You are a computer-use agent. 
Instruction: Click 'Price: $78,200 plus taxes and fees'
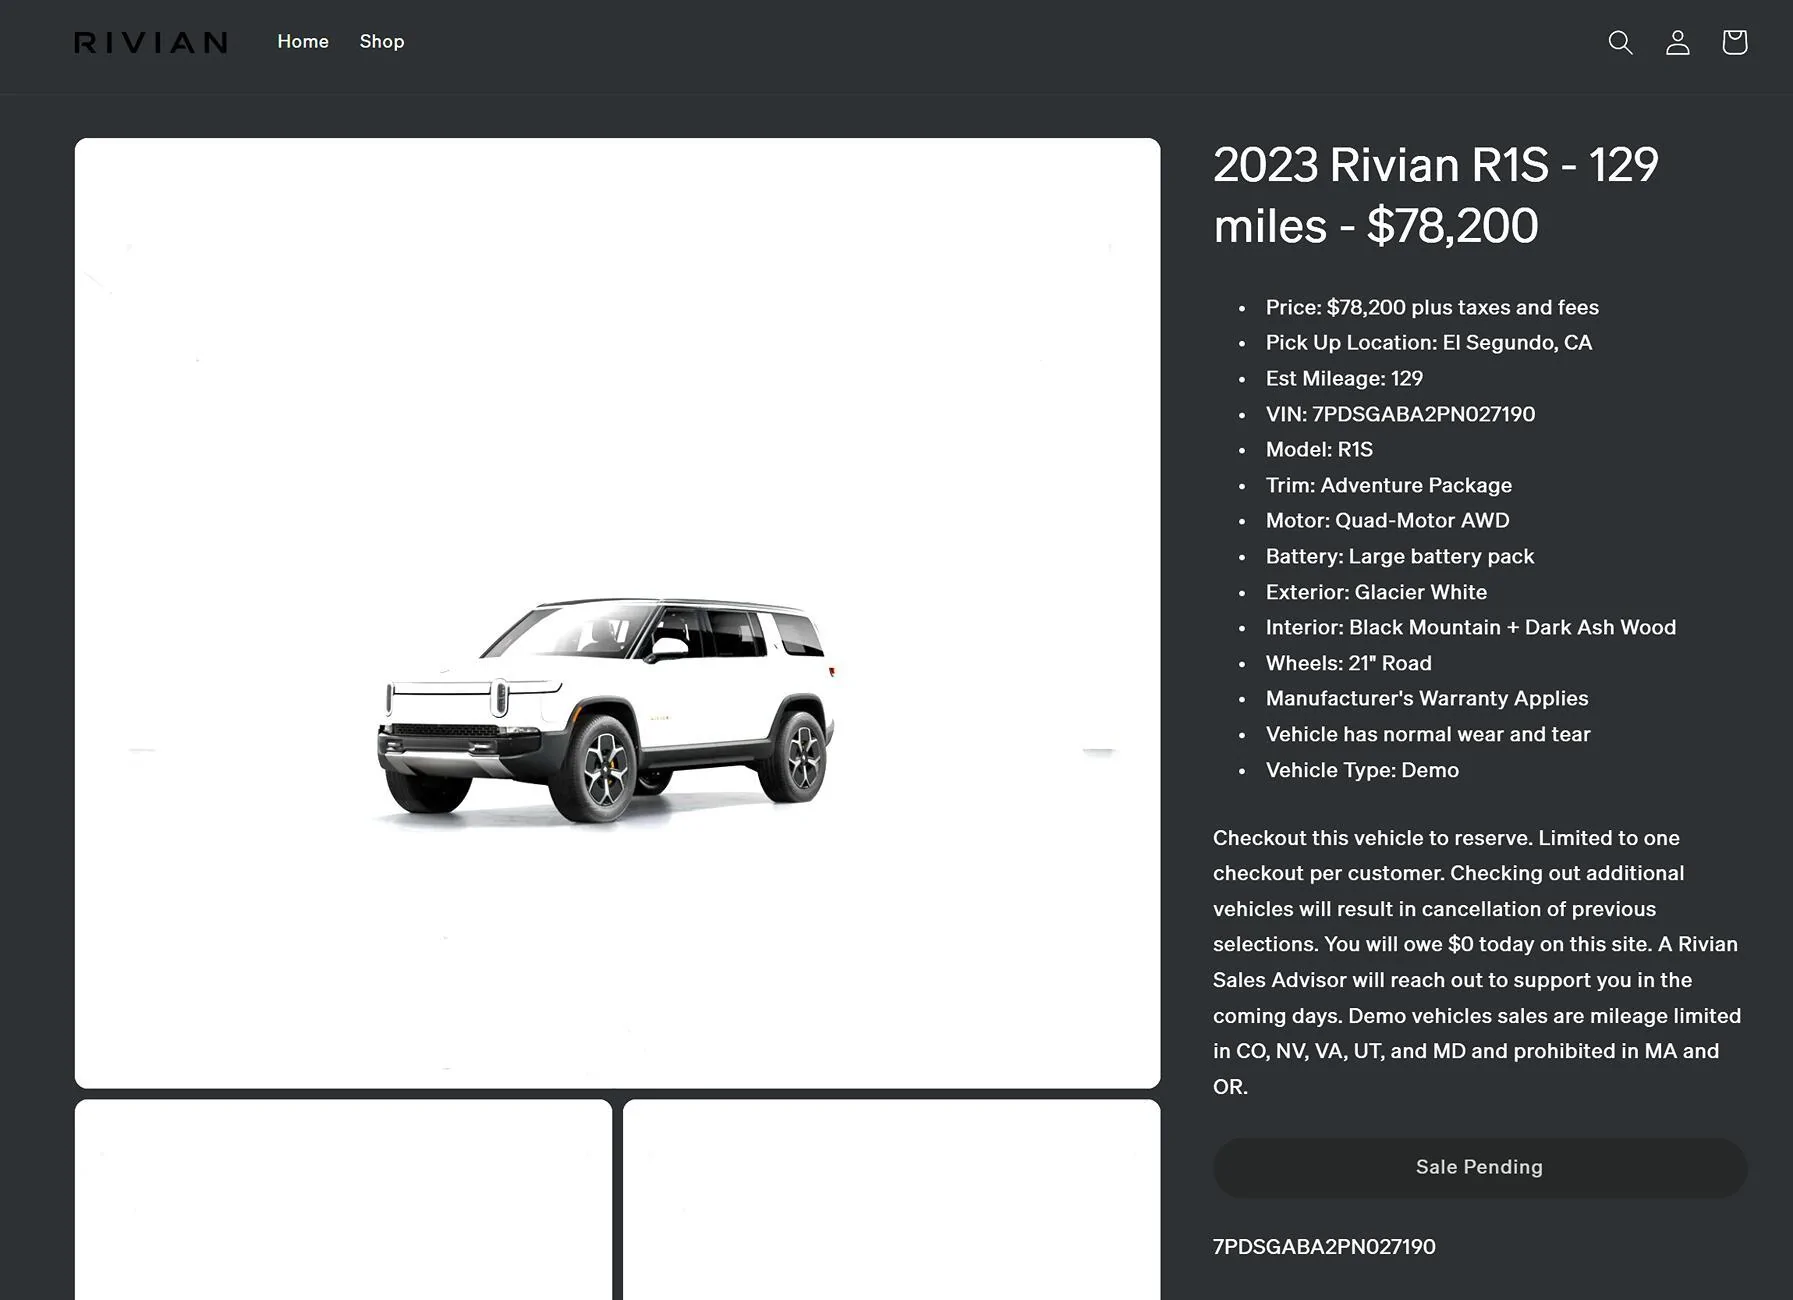pyautogui.click(x=1432, y=307)
